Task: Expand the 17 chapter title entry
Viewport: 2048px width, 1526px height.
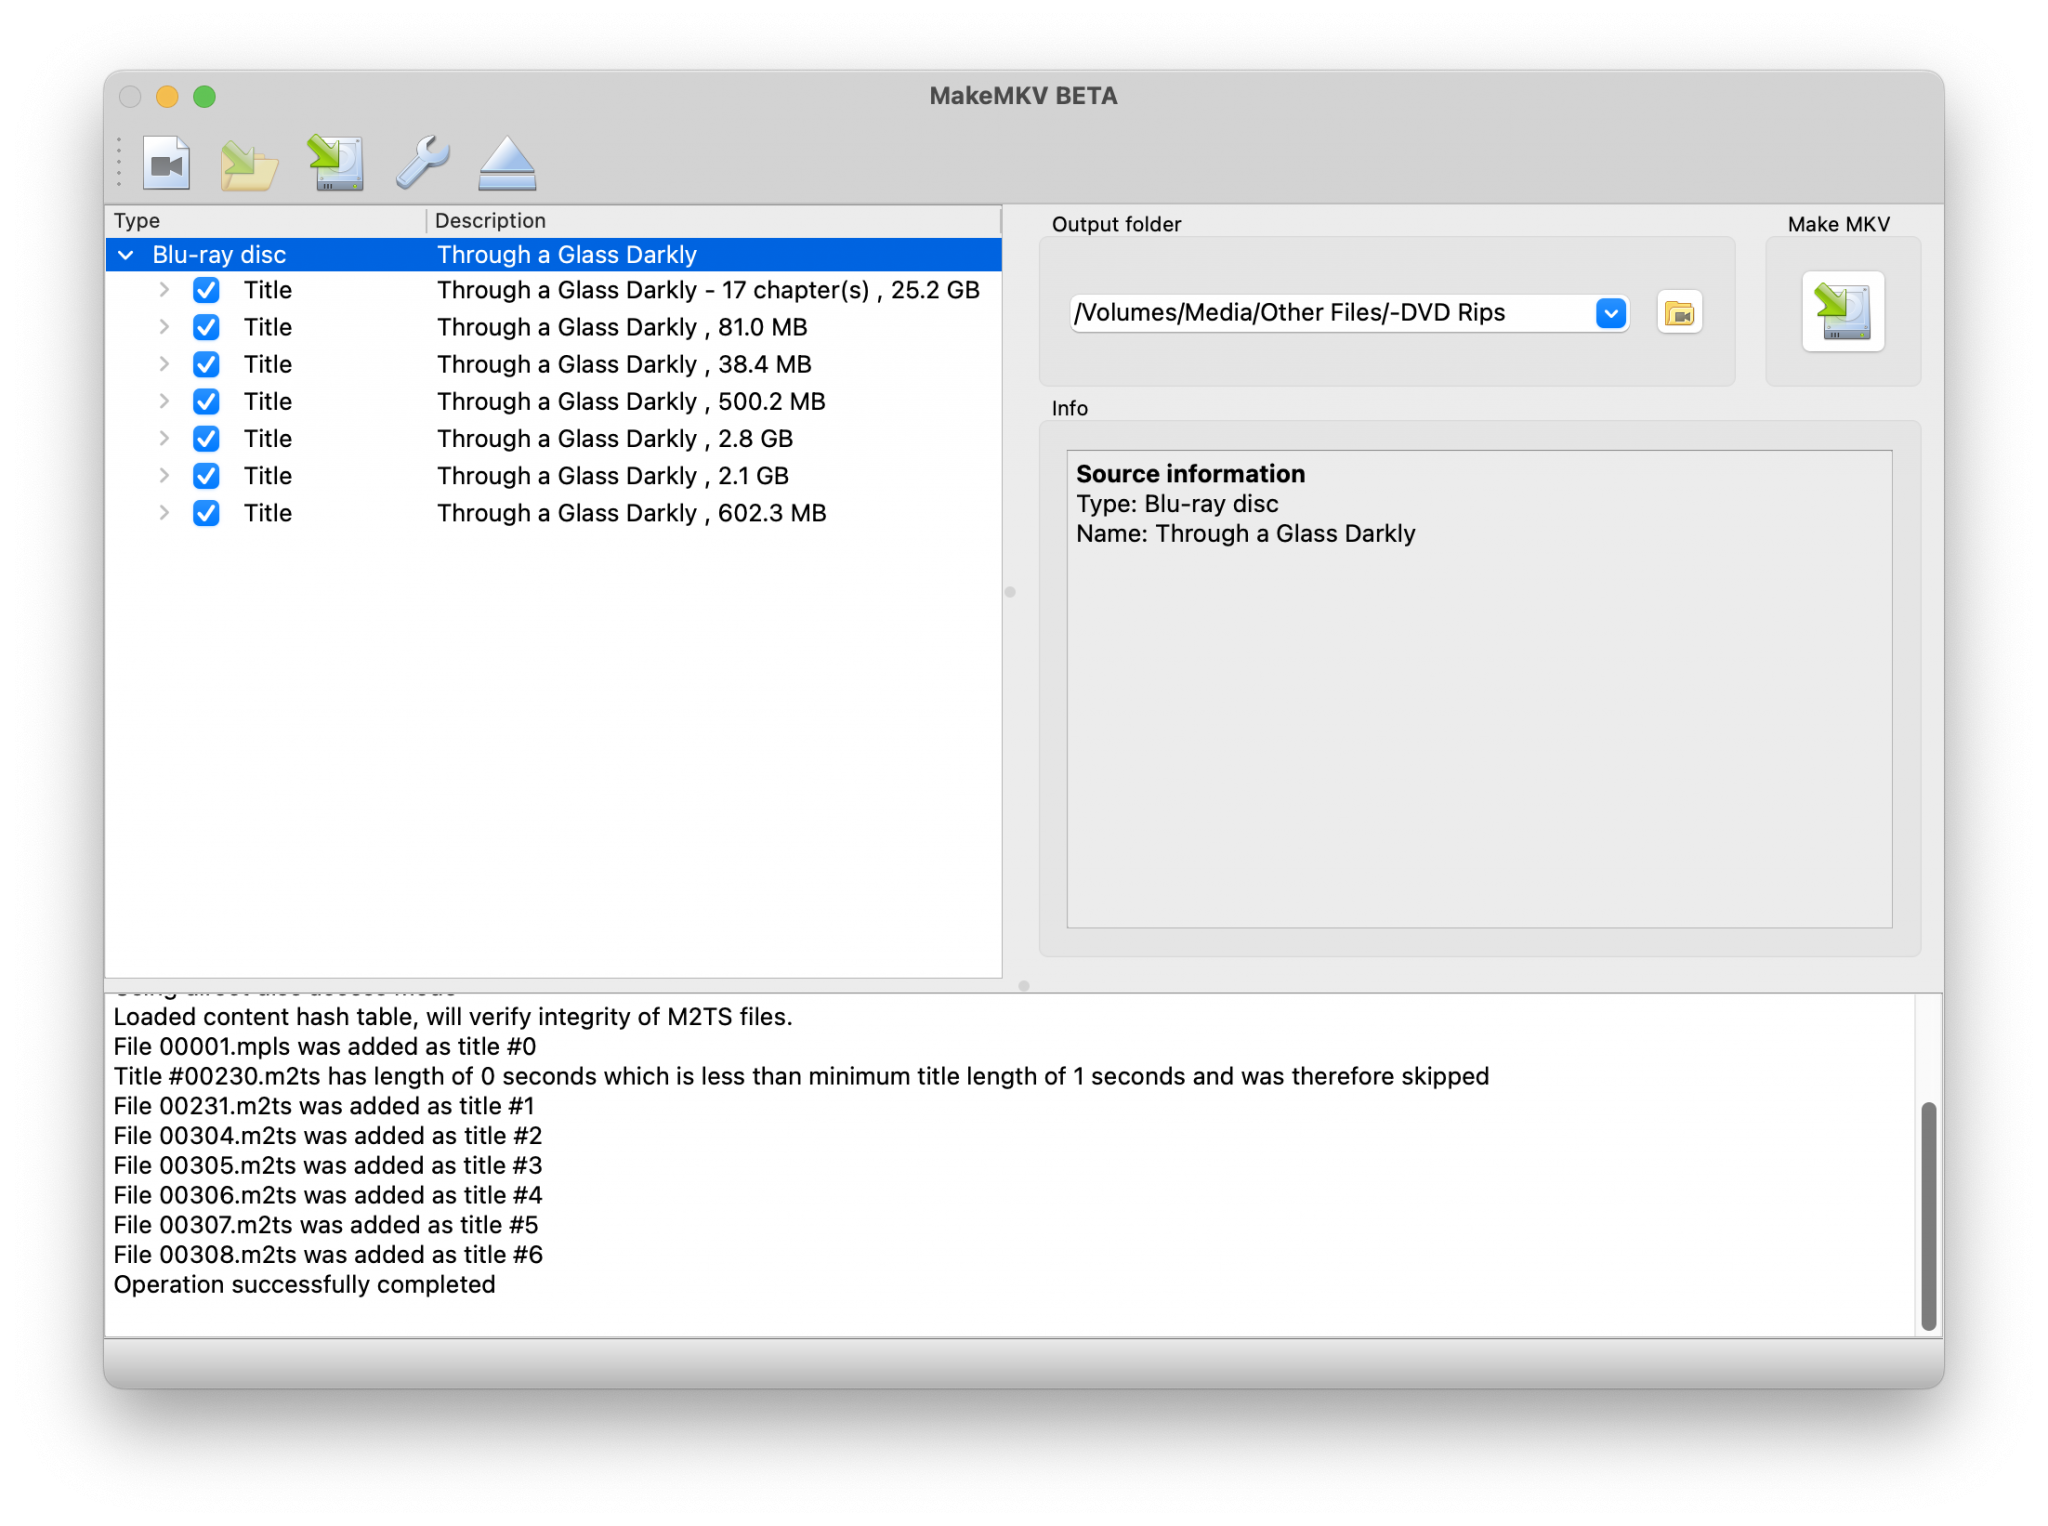Action: click(x=164, y=290)
